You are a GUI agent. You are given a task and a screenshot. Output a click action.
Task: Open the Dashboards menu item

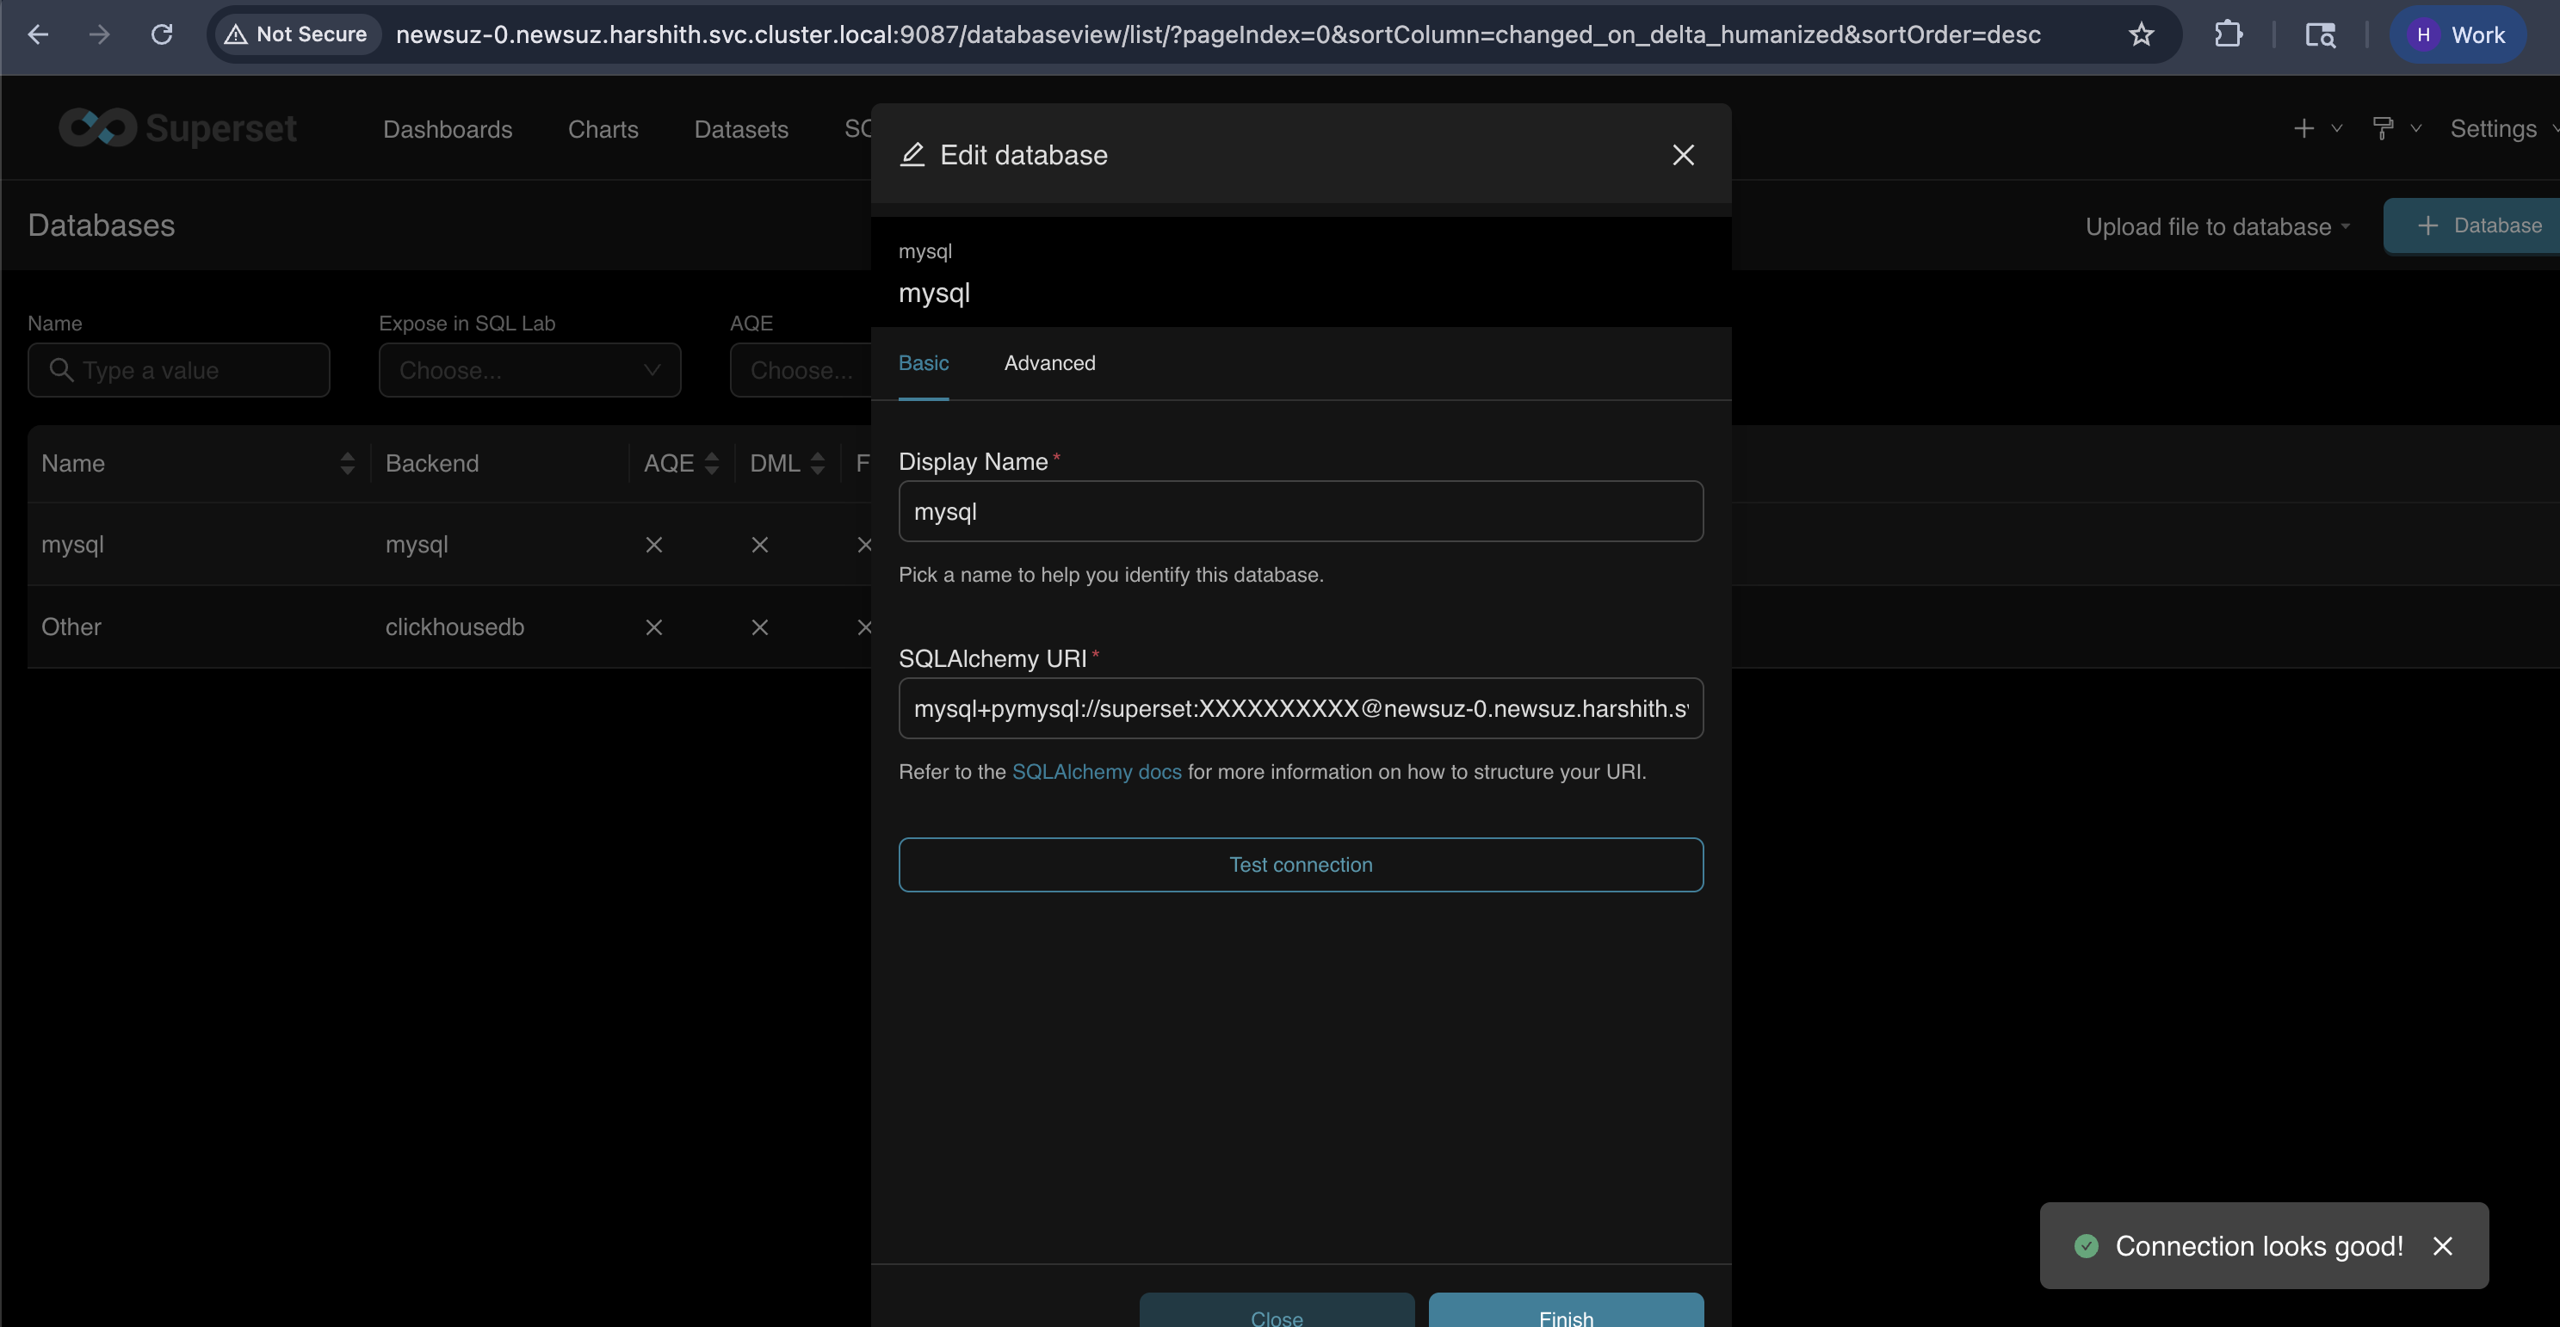click(x=447, y=129)
